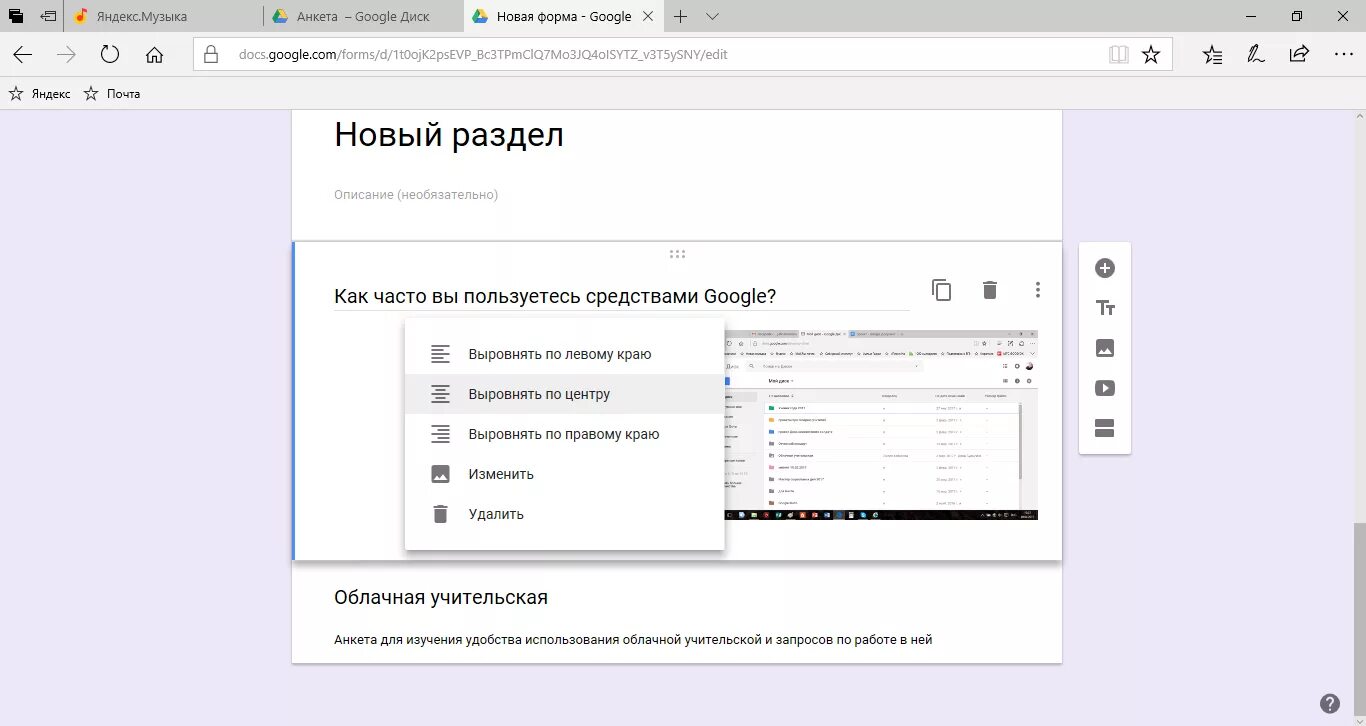Select 'Изменить' in the image menu

564,474
